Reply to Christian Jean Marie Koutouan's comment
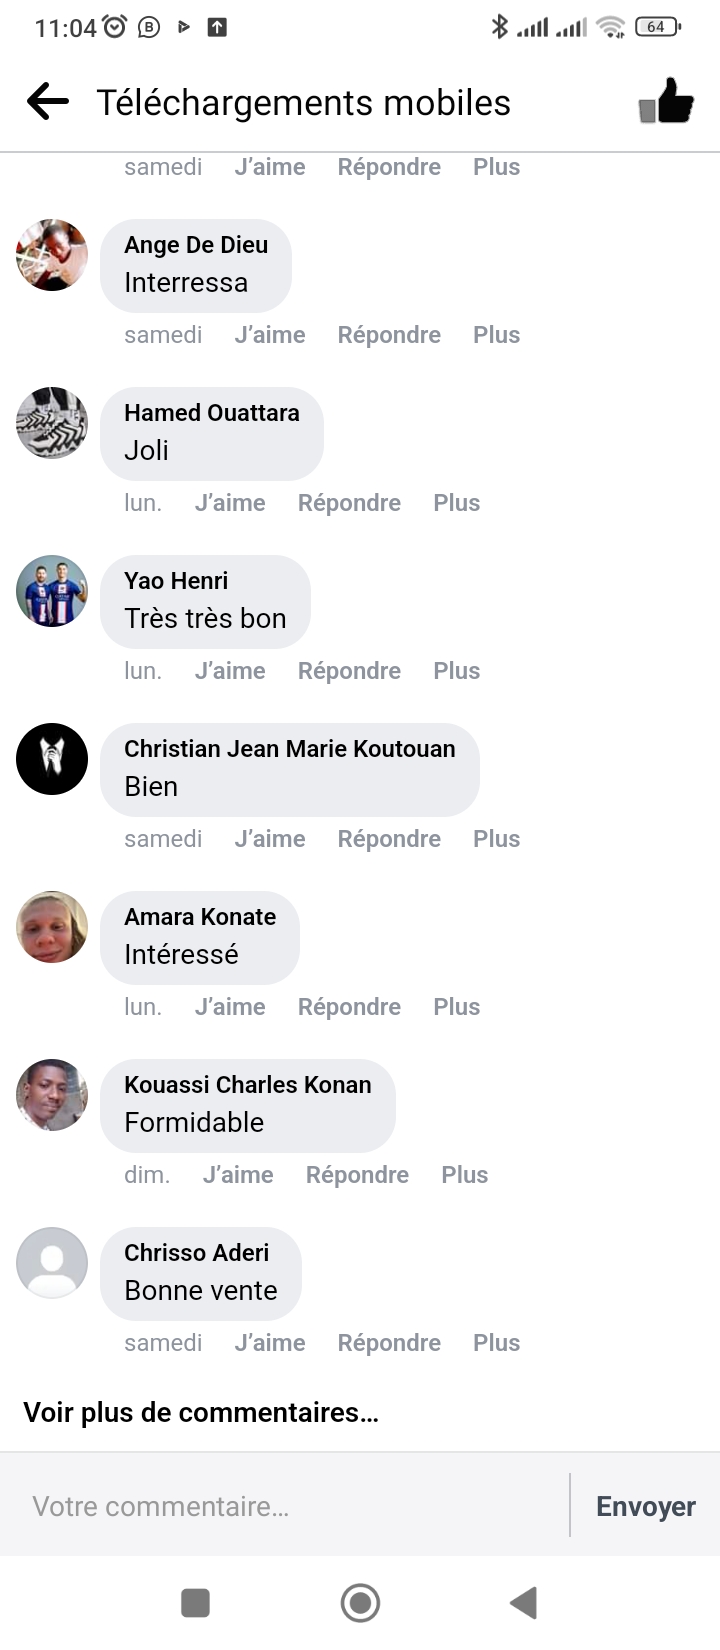 389,839
